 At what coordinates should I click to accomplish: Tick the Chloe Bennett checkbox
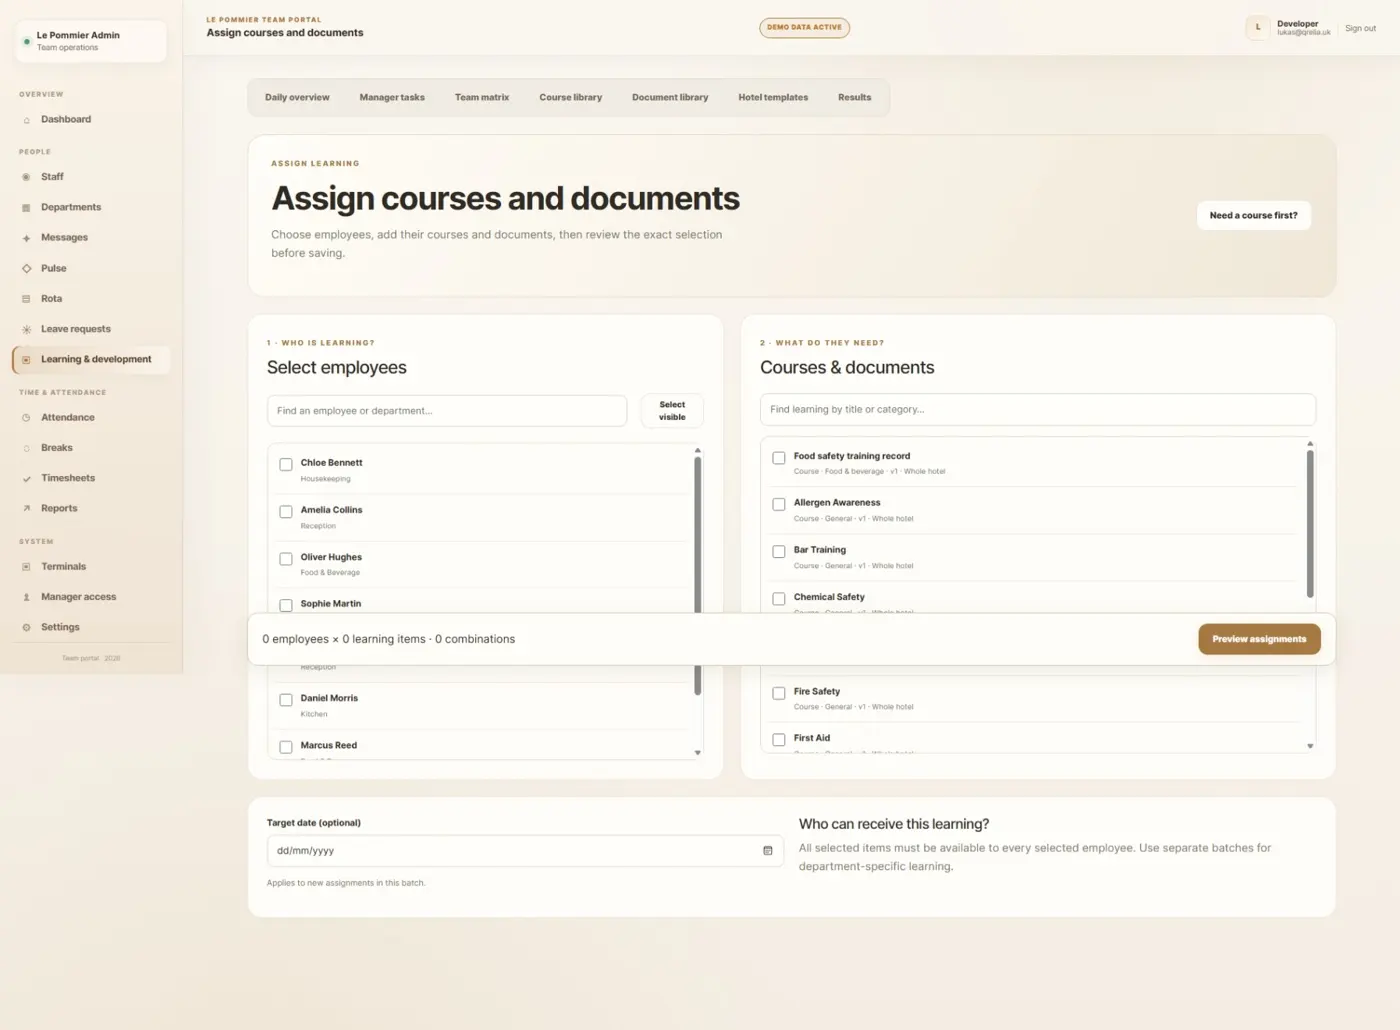coord(286,464)
